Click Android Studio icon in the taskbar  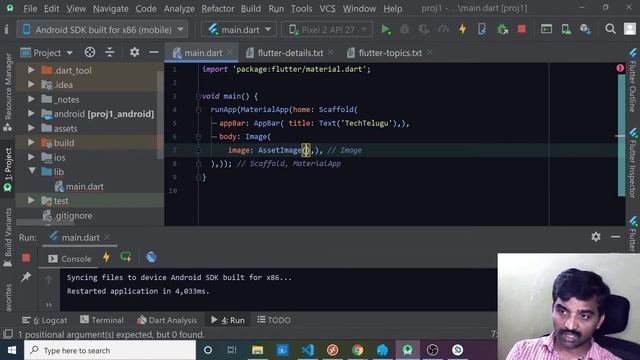[x=407, y=350]
